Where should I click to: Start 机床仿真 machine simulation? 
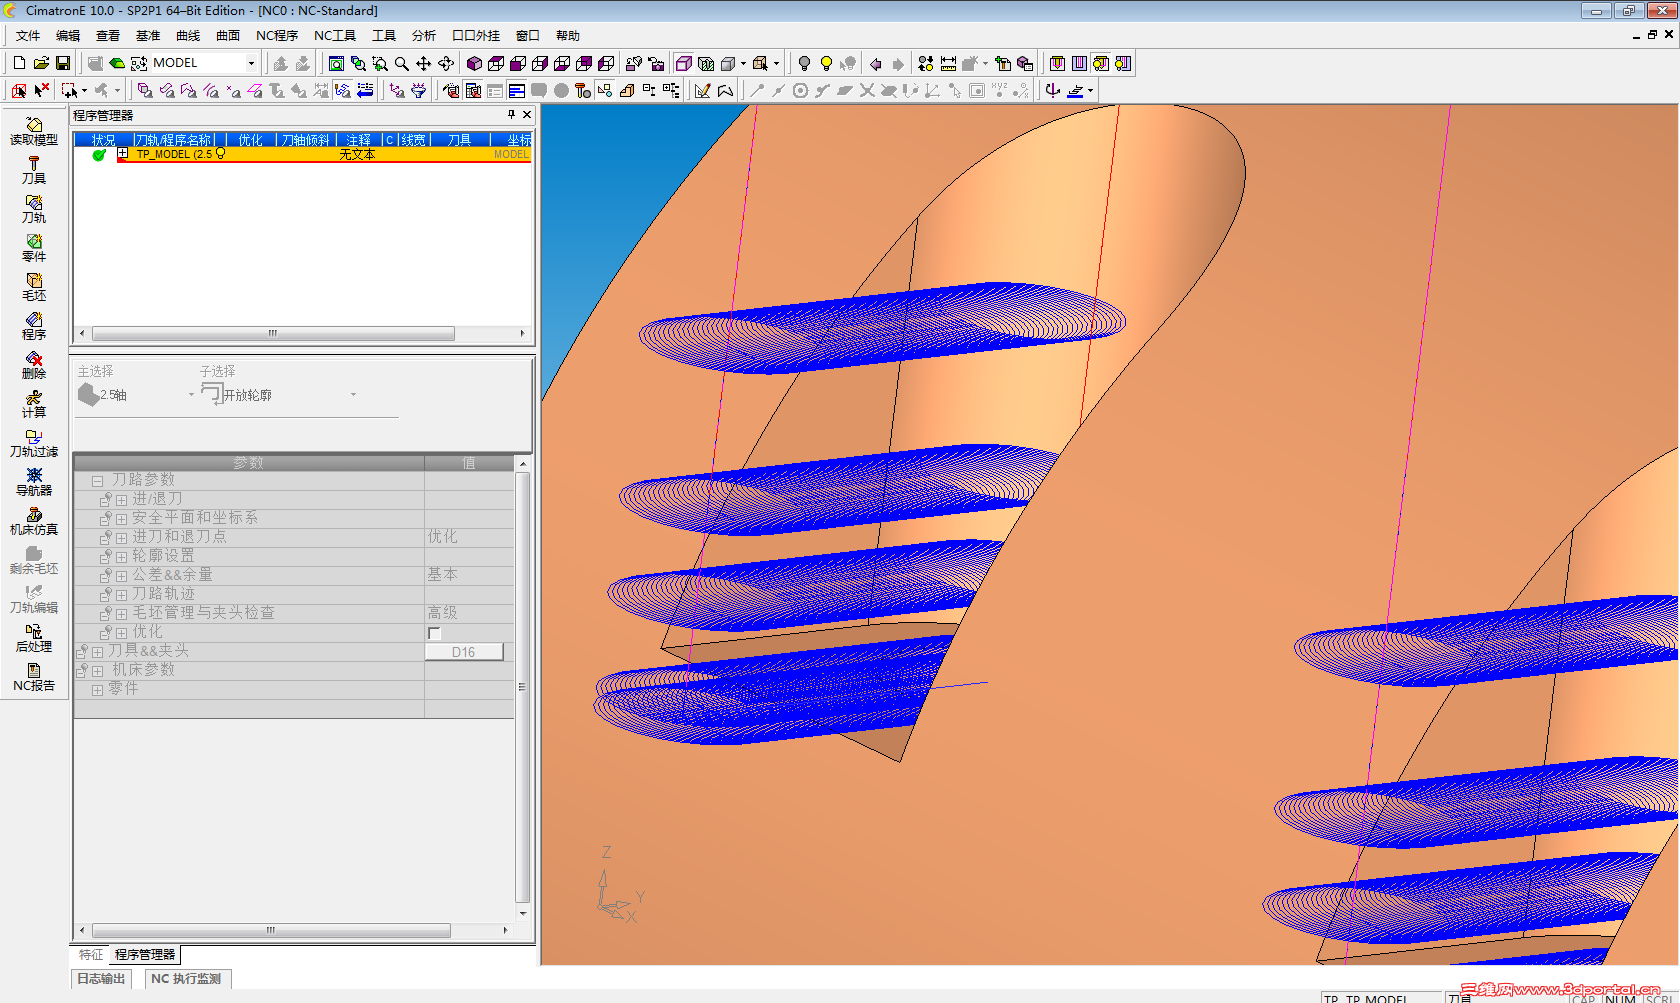coord(34,521)
